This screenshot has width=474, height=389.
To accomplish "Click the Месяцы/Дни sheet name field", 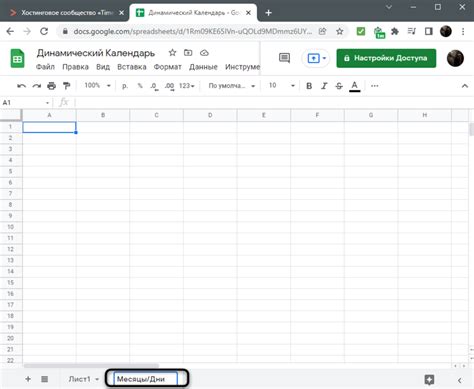I will pos(146,379).
